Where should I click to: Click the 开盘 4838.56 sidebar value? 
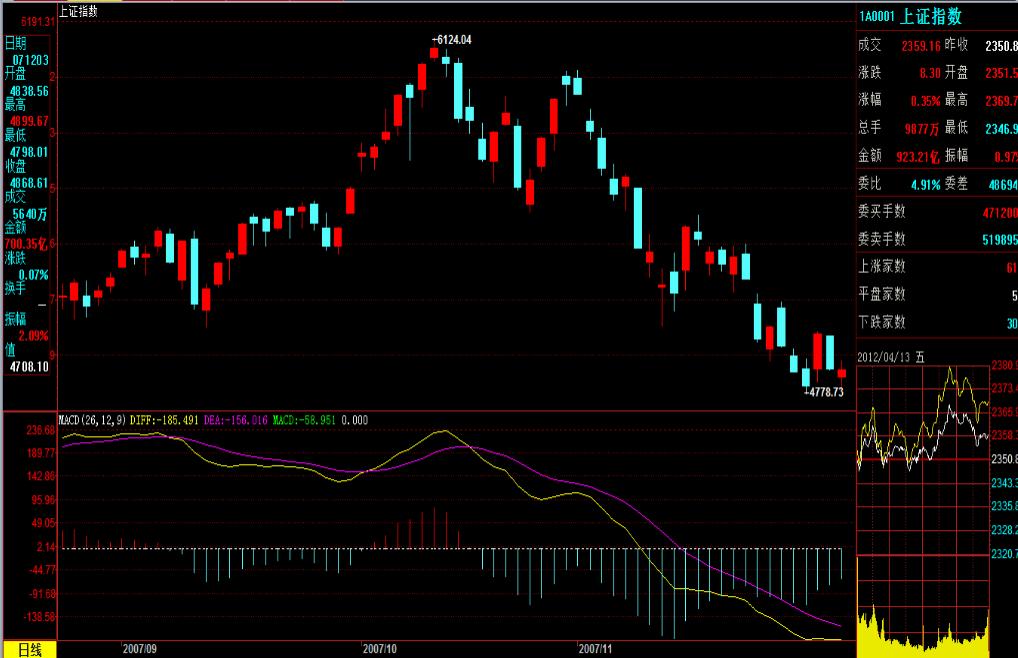(x=29, y=91)
